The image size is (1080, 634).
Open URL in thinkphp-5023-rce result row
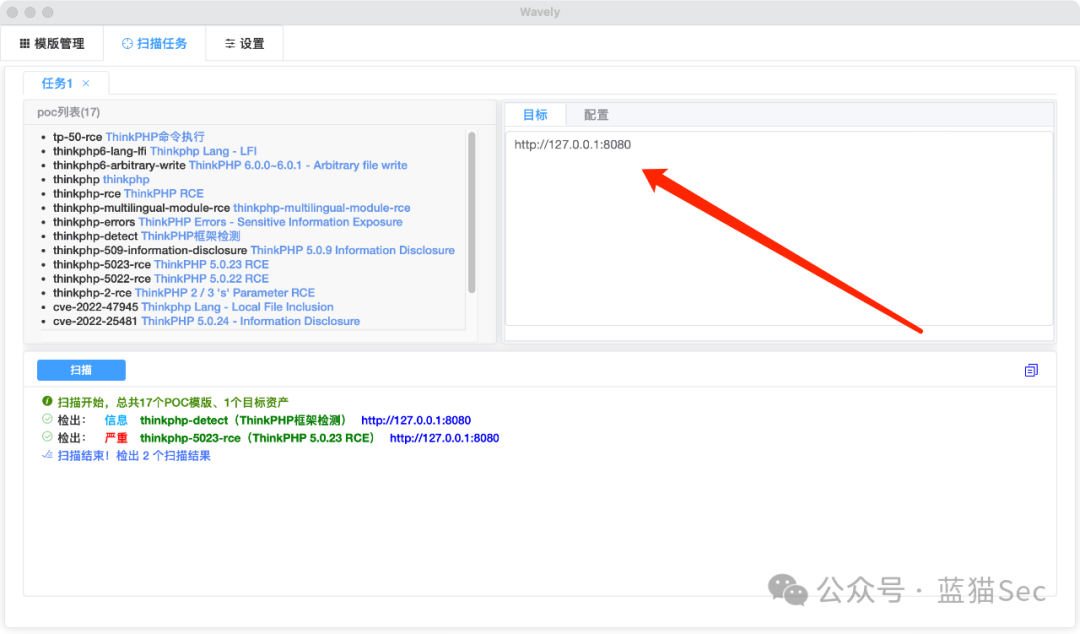[444, 438]
